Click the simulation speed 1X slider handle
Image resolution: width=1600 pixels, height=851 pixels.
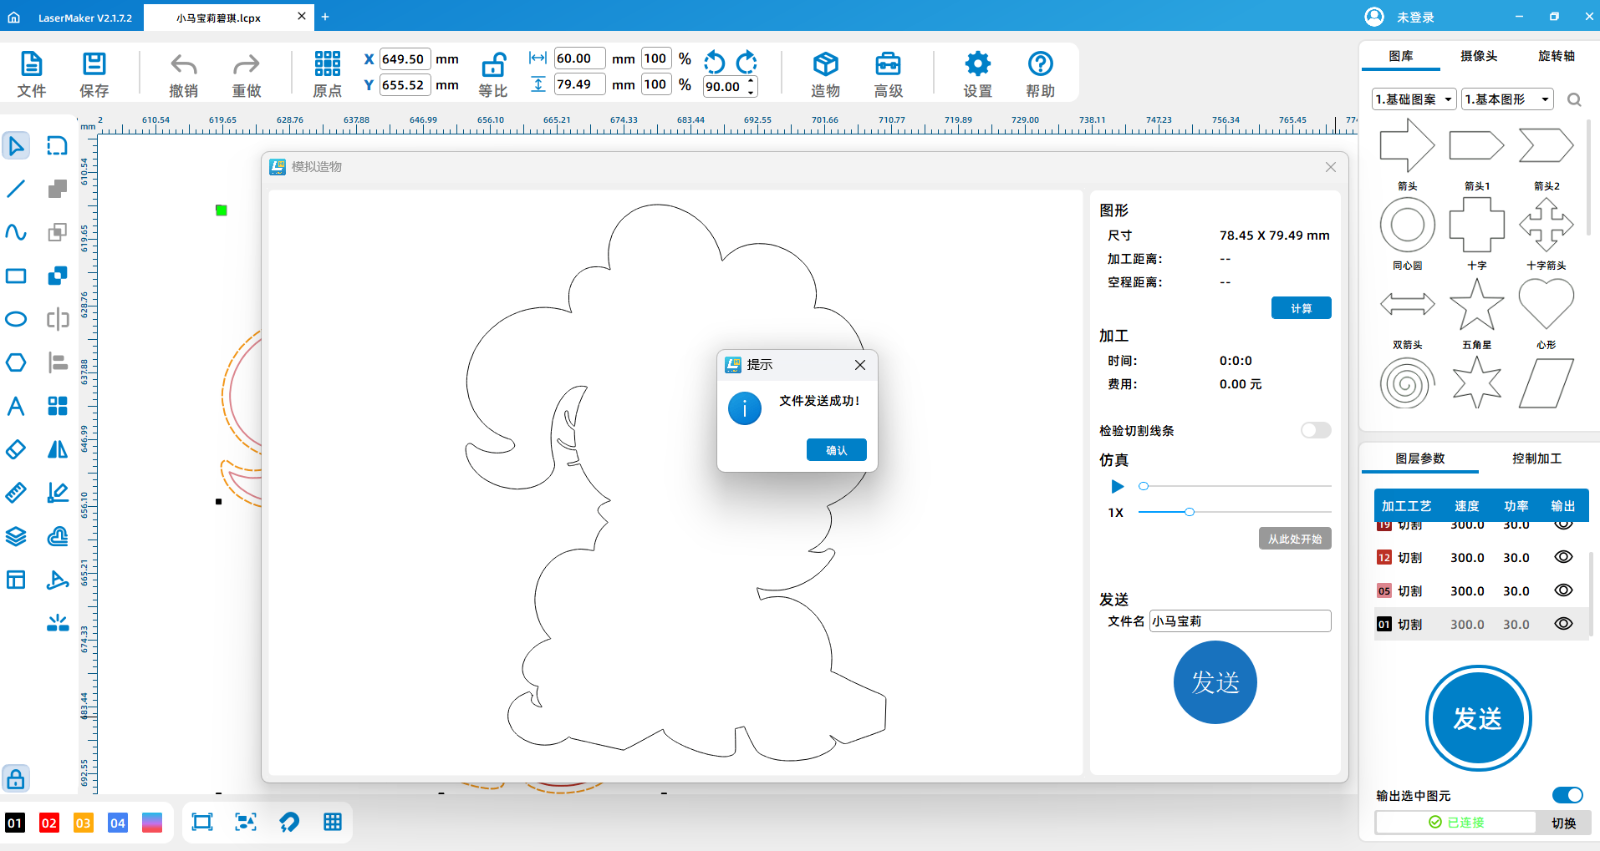(x=1189, y=512)
